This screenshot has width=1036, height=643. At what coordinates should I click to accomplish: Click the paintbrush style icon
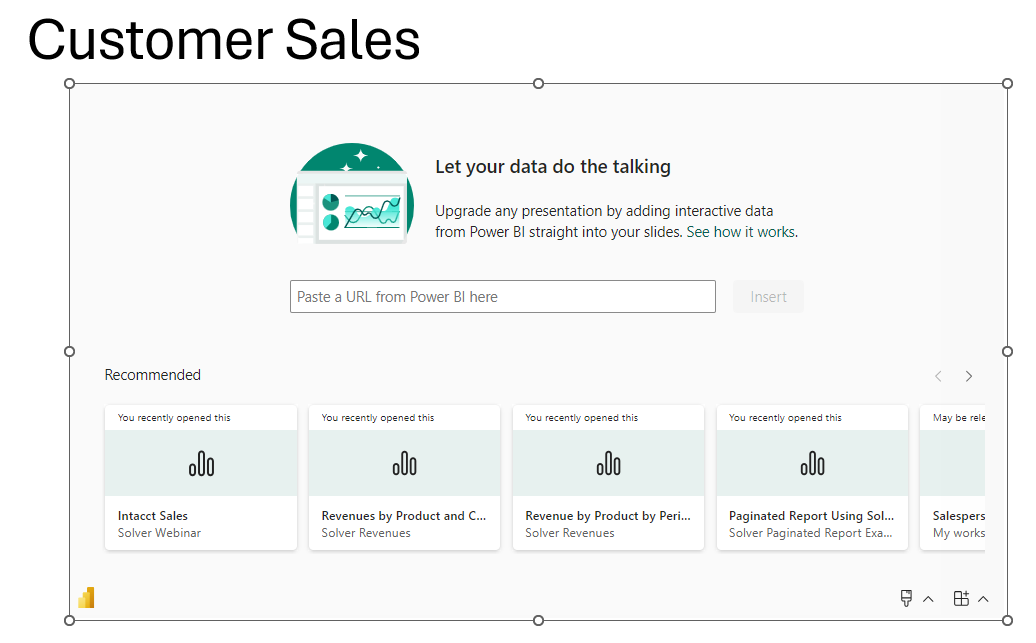(x=906, y=598)
